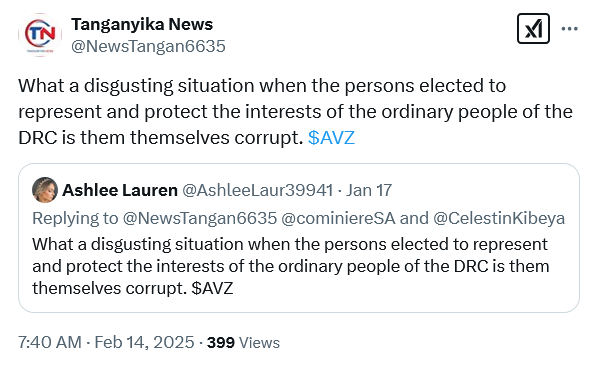Open the 7:40 AM Feb 14, 2025 timestamp
Viewport: 598px width, 366px height.
tap(106, 342)
